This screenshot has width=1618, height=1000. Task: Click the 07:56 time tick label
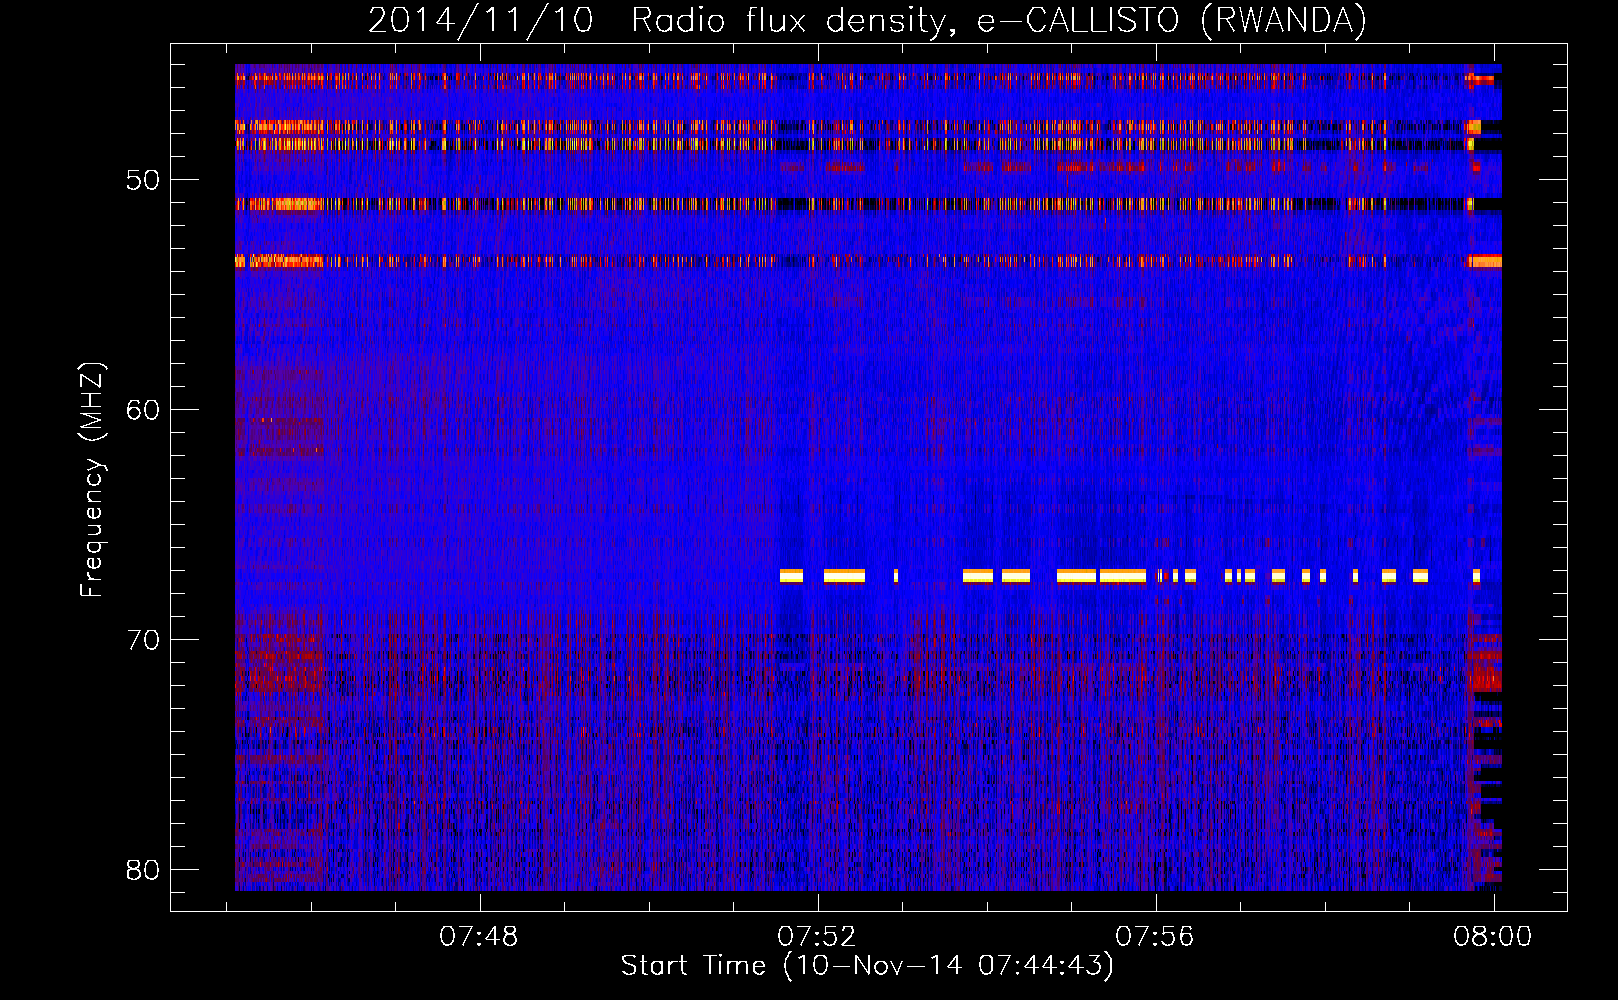coord(1155,937)
